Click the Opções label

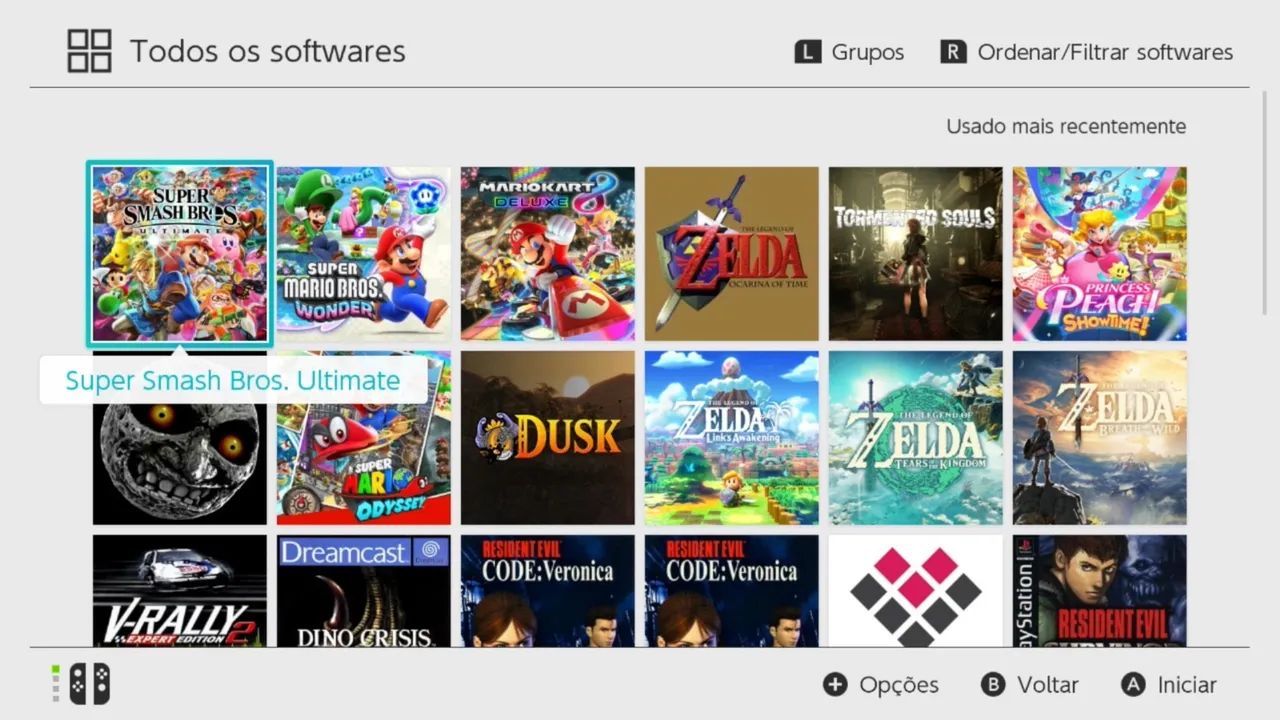click(x=899, y=686)
